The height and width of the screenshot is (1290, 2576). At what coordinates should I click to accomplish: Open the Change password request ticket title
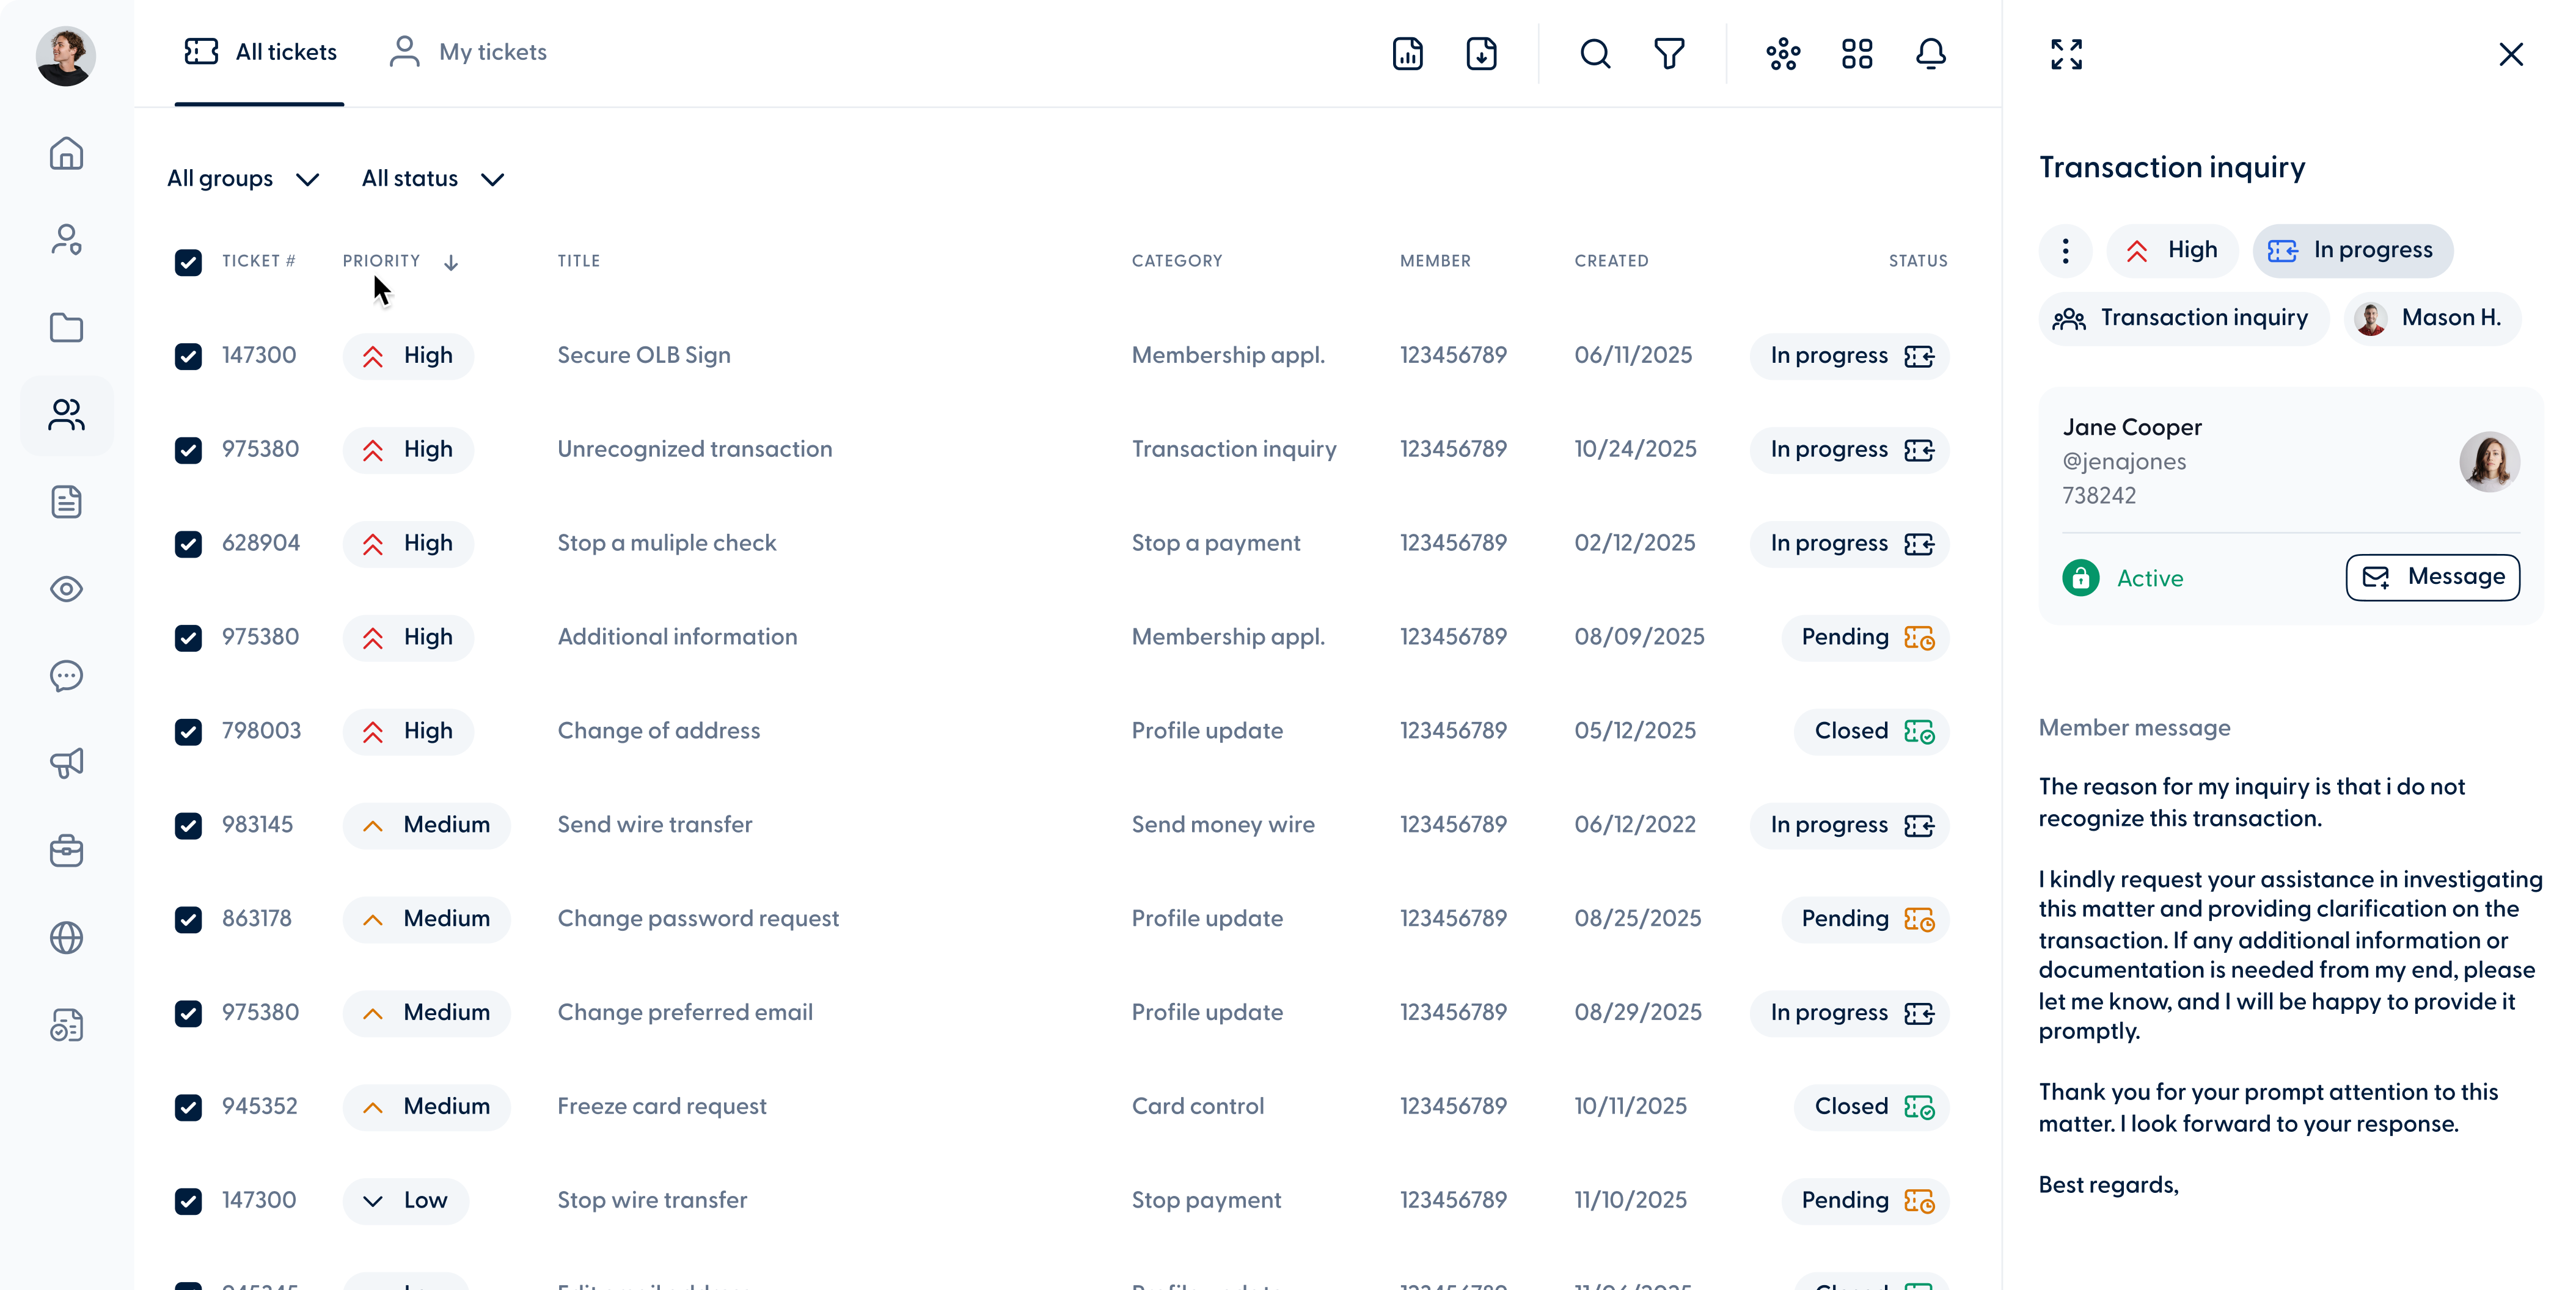(x=698, y=919)
